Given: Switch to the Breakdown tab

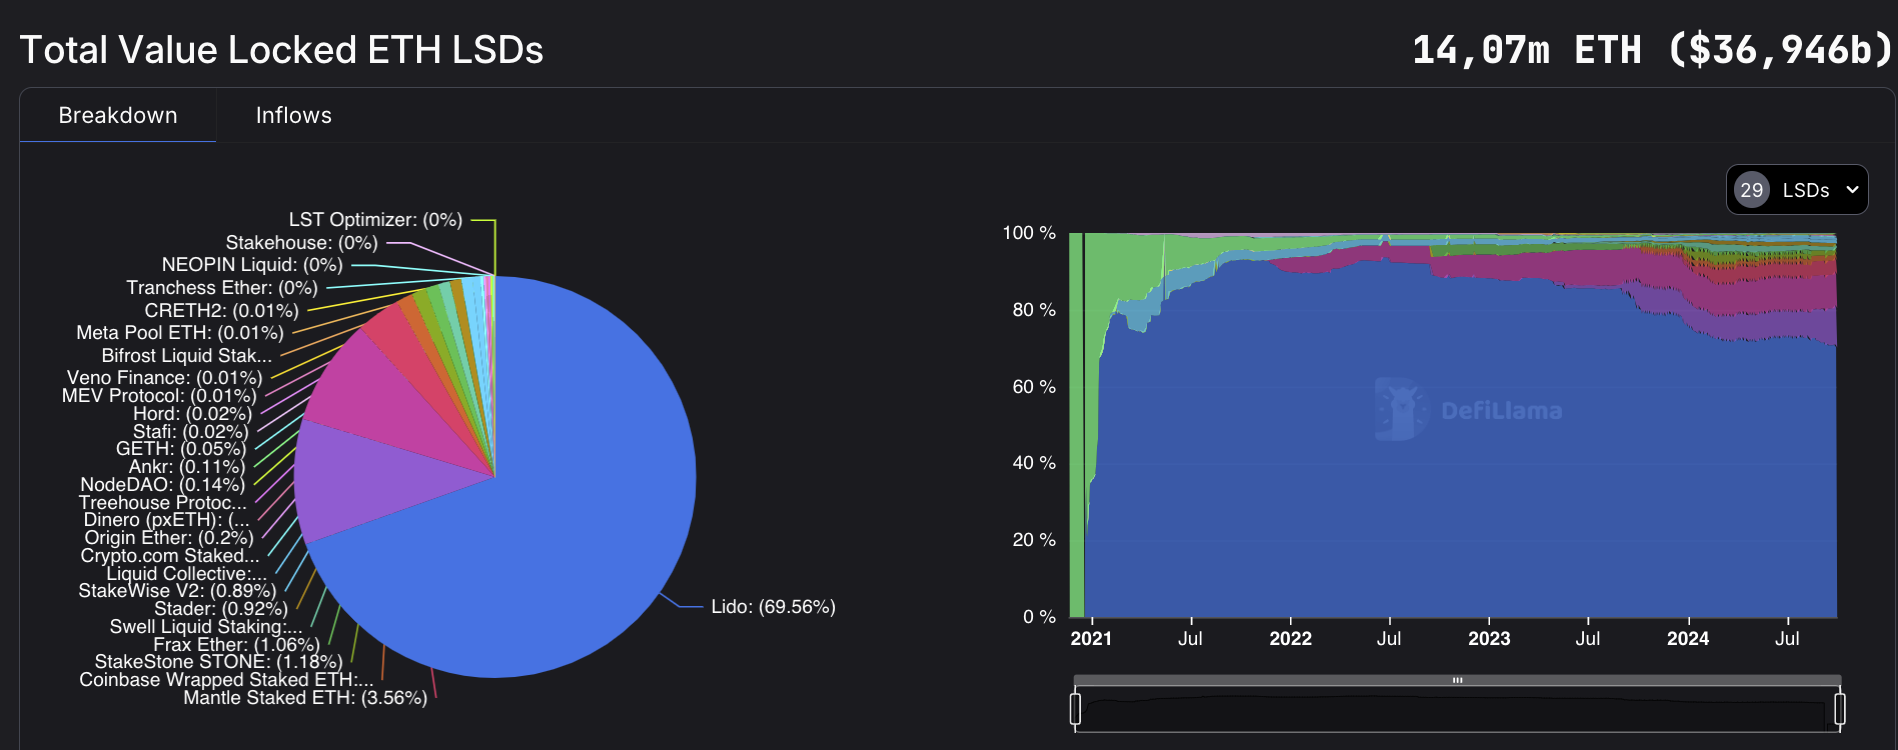Looking at the screenshot, I should click(118, 115).
